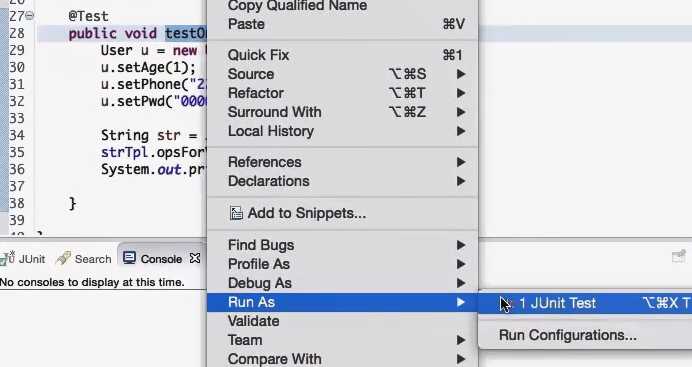Choose Copy Qualified Name from context menu
The width and height of the screenshot is (692, 367).
342,6
